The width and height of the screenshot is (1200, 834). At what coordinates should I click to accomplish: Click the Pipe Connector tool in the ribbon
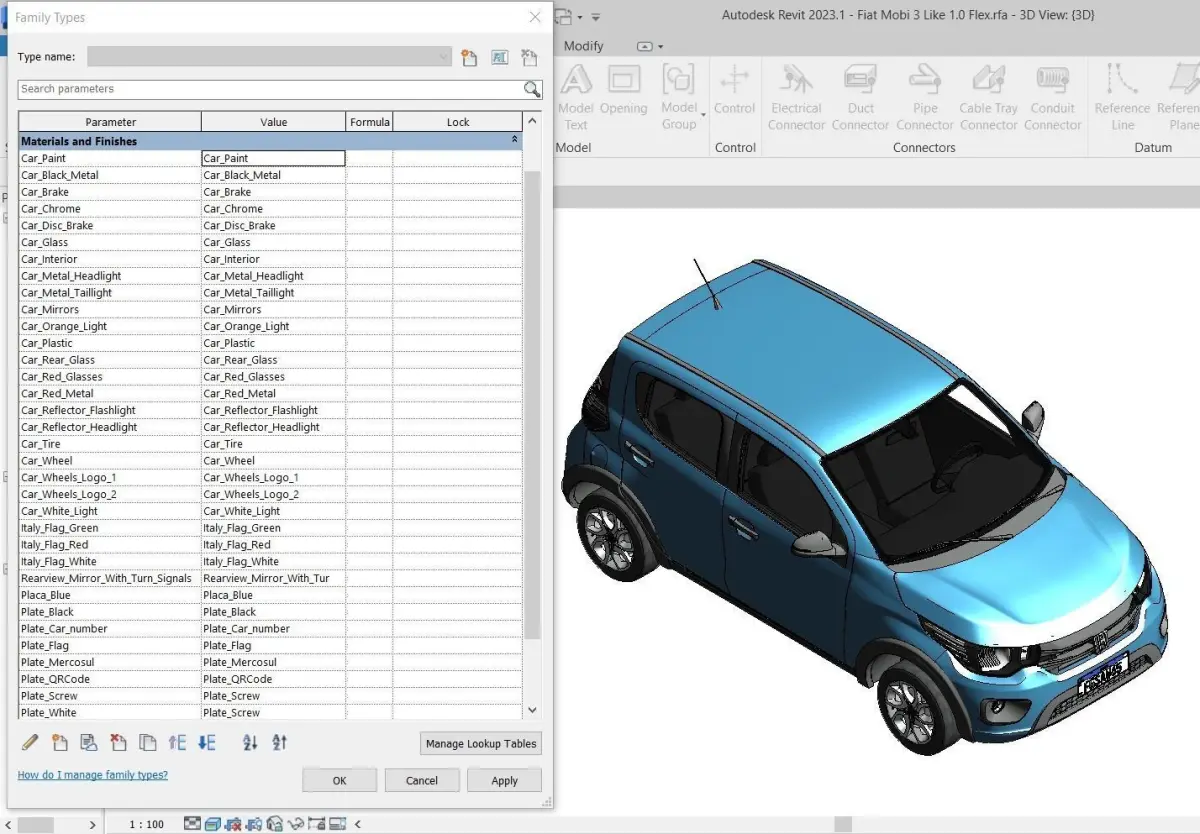pyautogui.click(x=925, y=97)
